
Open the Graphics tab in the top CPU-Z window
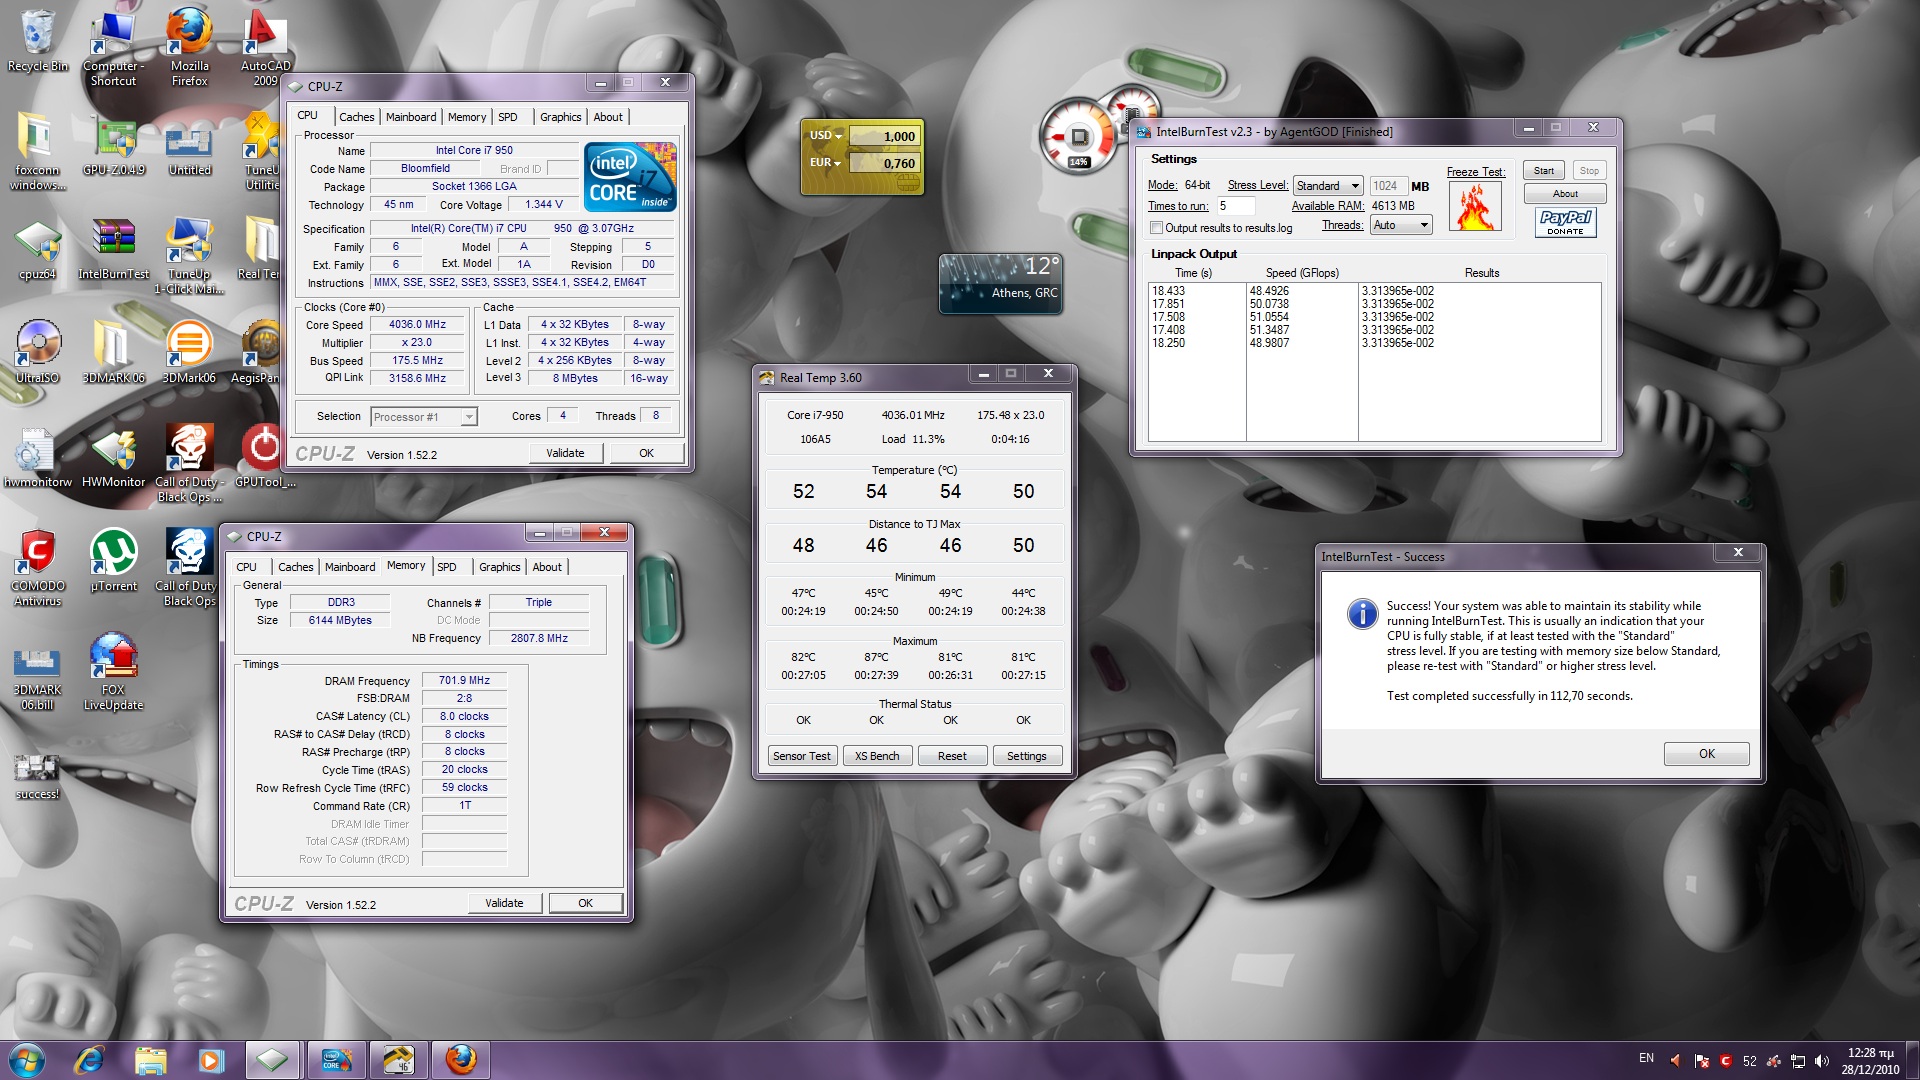[560, 117]
